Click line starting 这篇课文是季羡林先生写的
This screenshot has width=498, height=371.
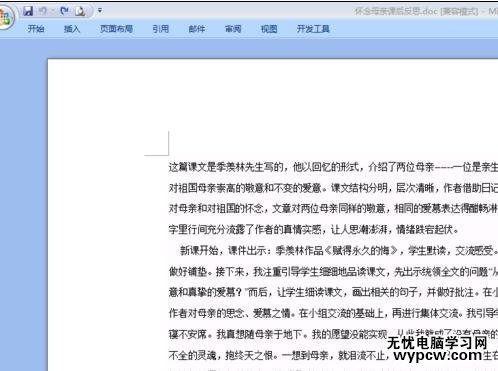[333, 167]
